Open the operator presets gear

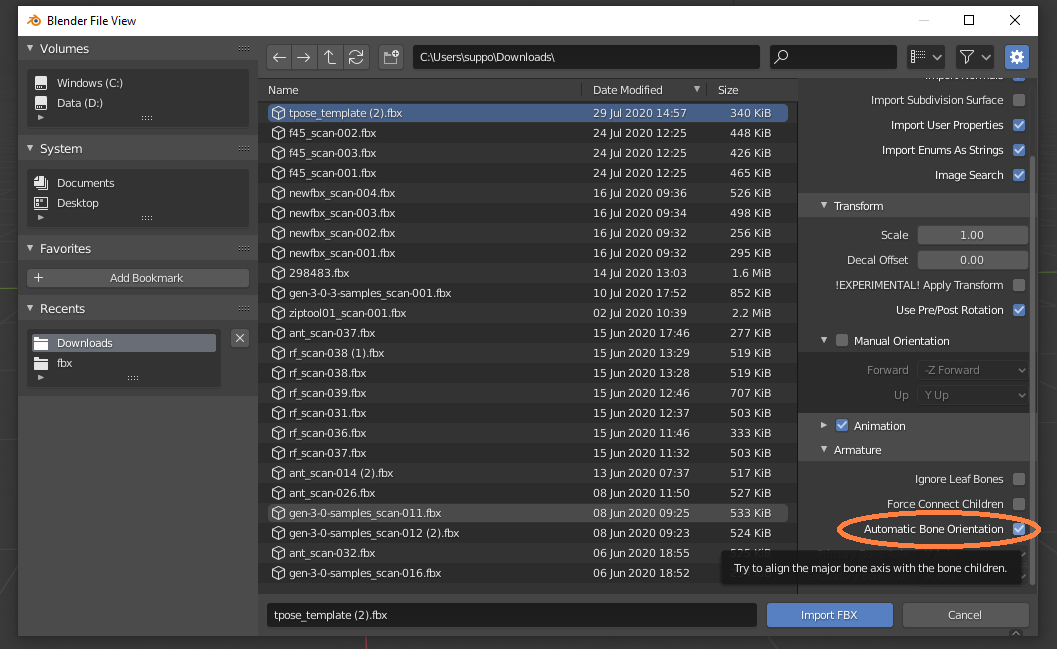1016,57
